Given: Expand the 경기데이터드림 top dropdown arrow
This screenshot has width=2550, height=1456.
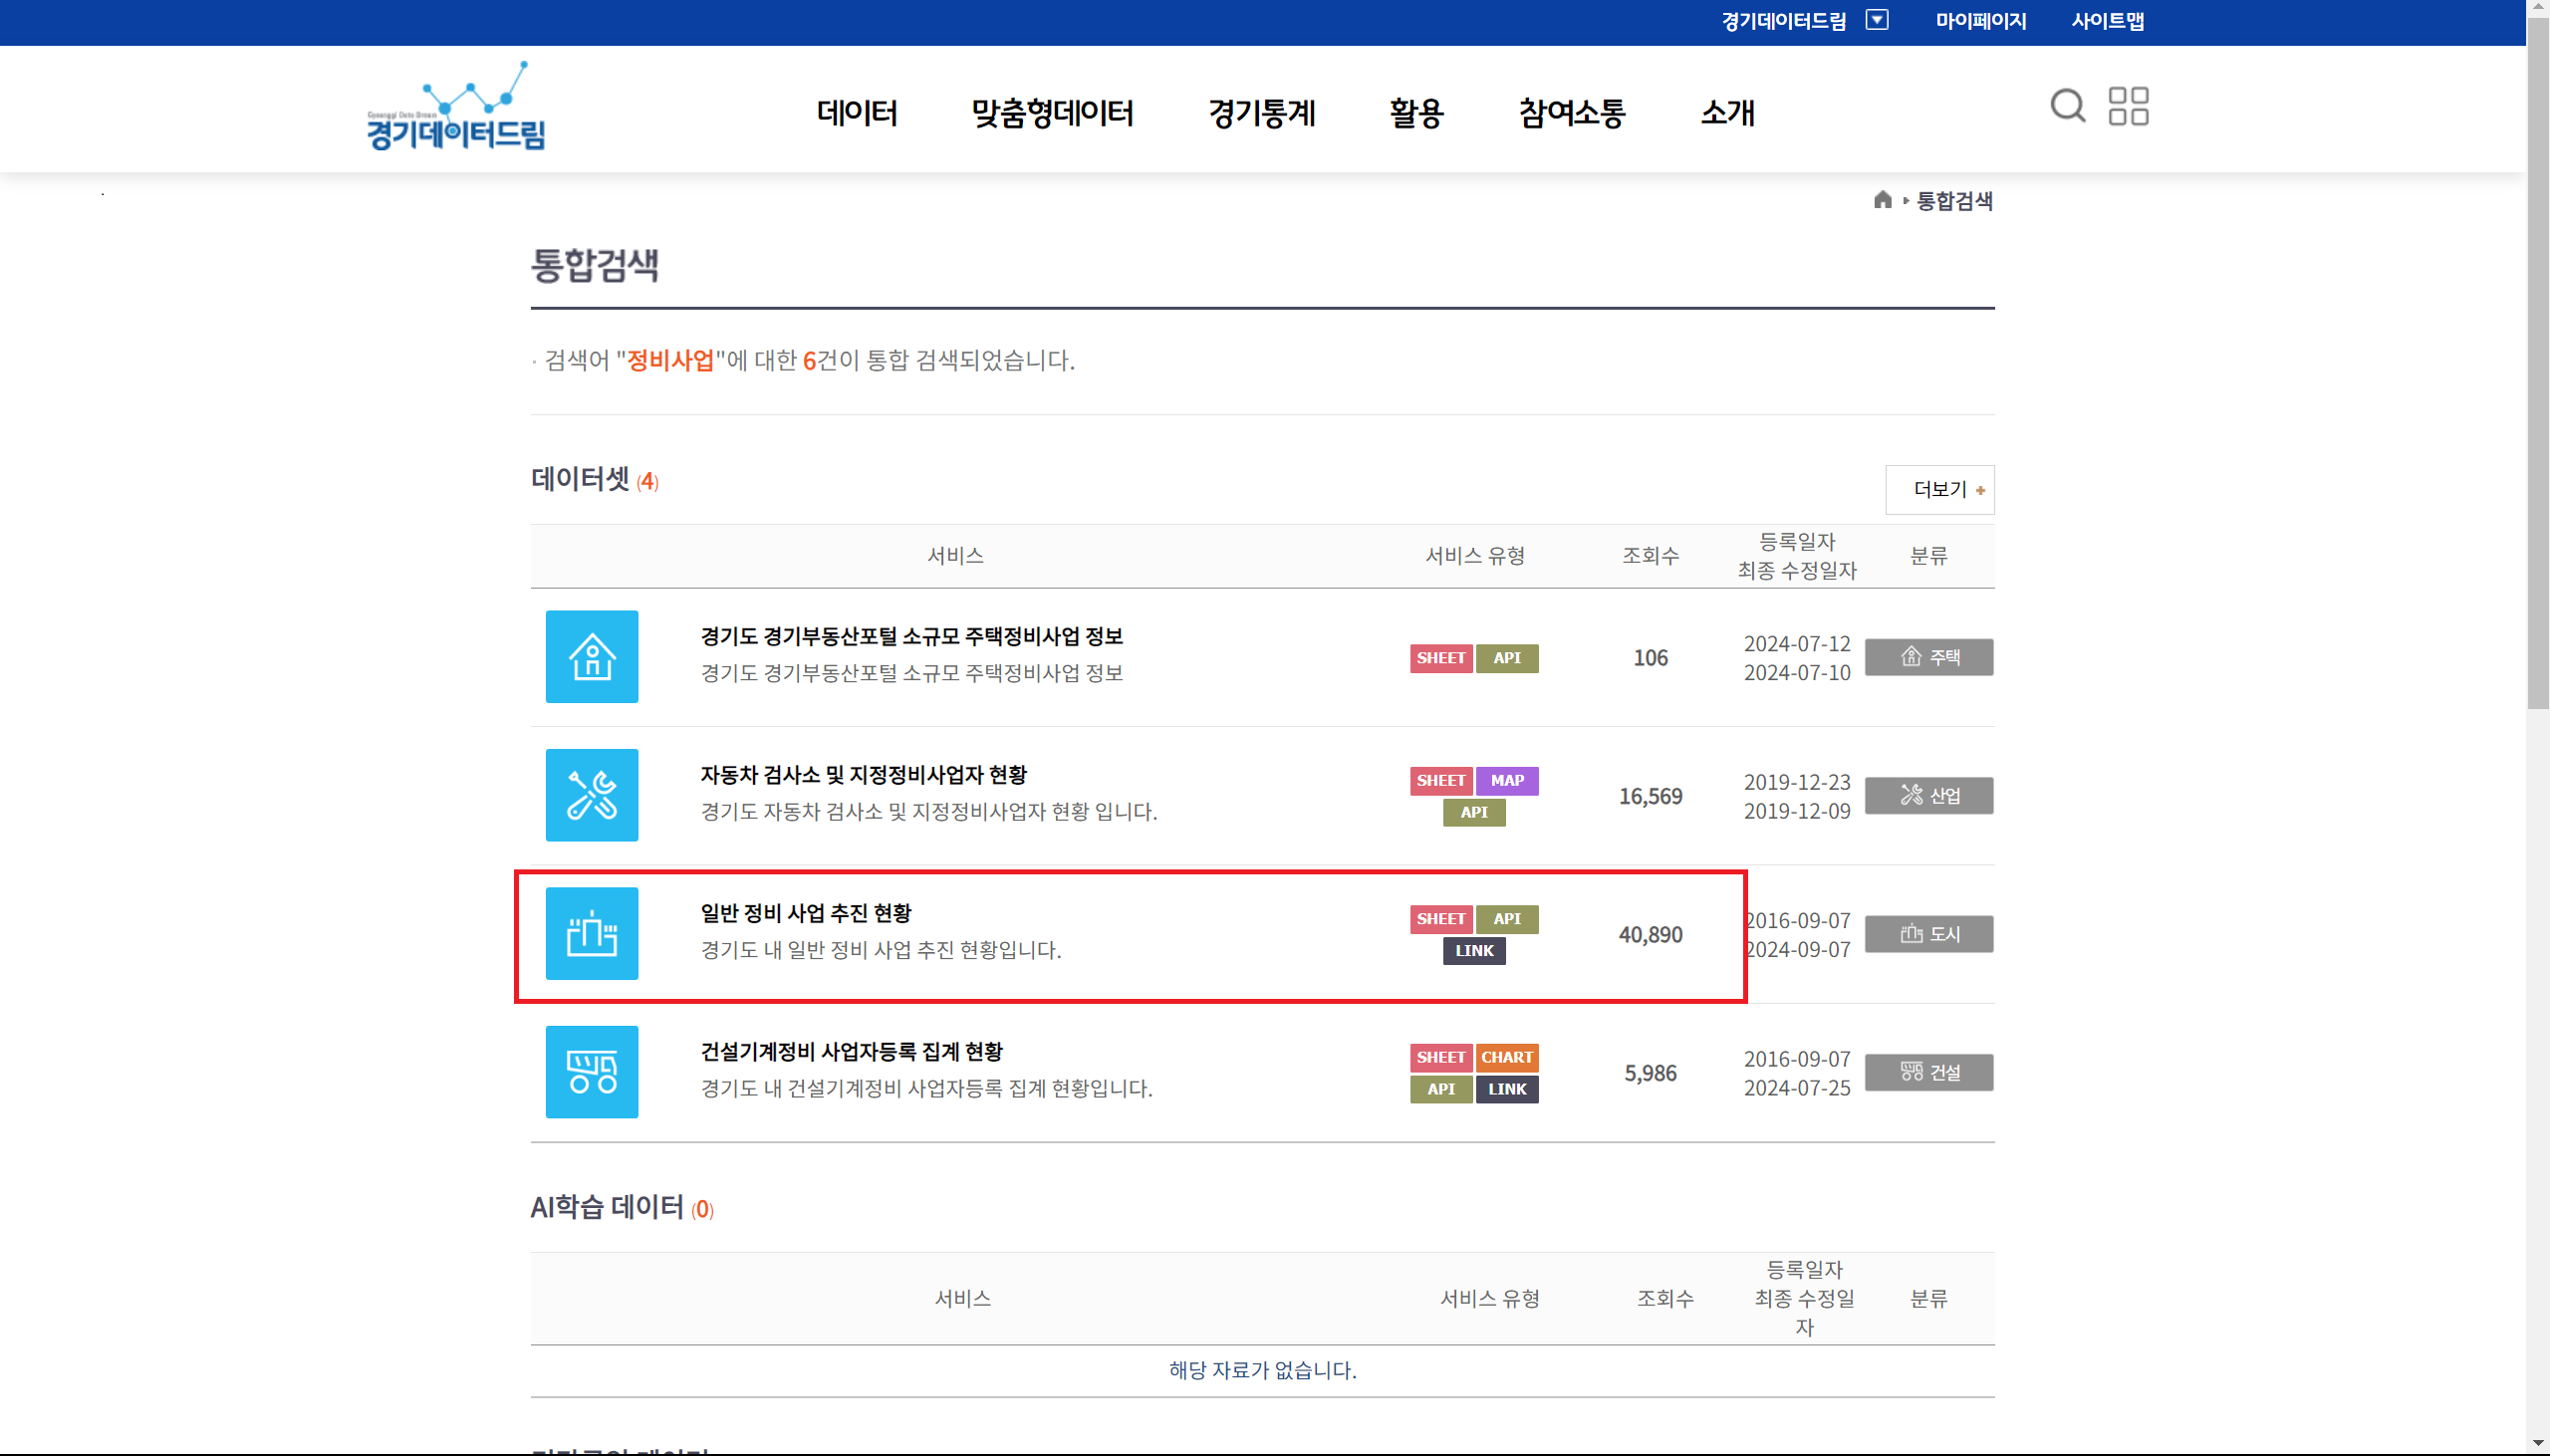Looking at the screenshot, I should pyautogui.click(x=1877, y=20).
